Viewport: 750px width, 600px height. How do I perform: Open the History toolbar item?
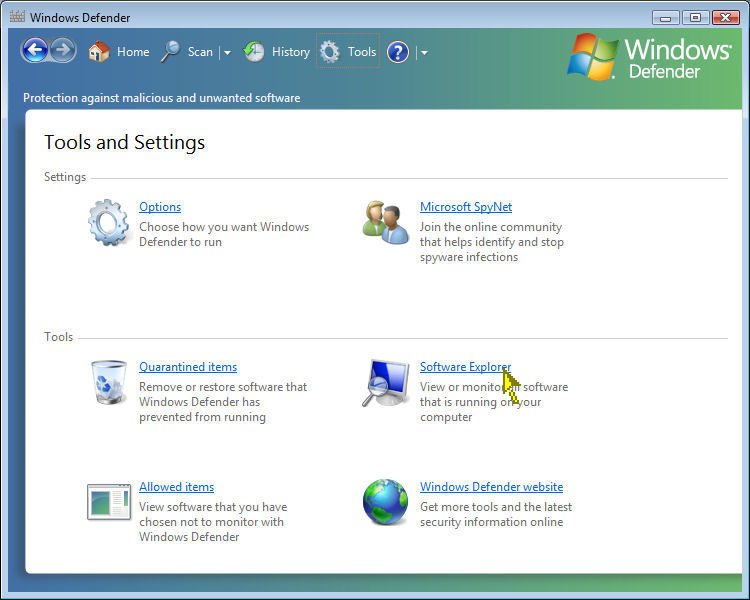291,52
